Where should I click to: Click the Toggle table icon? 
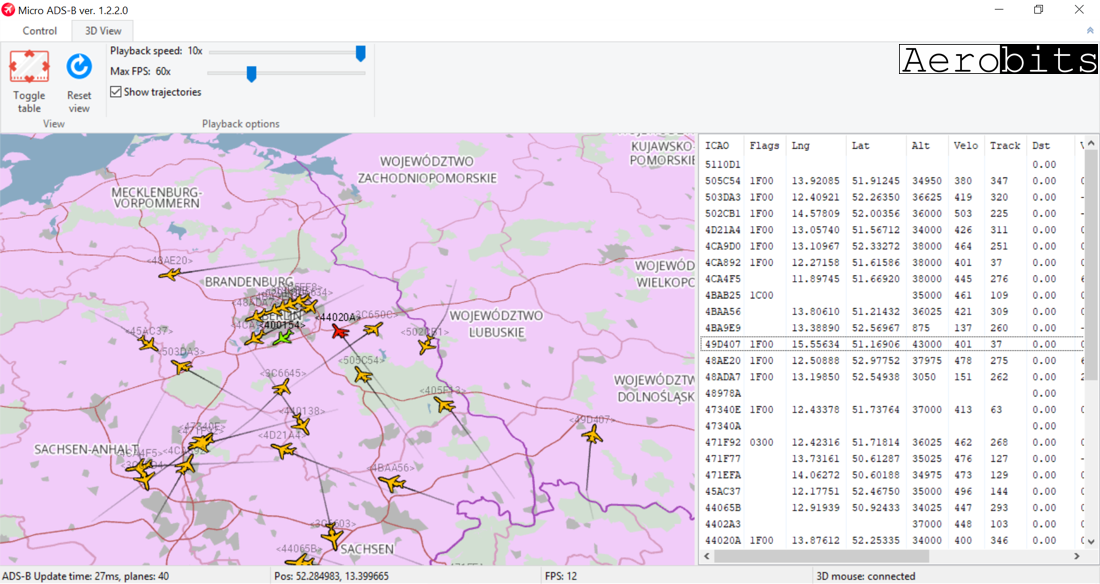[x=29, y=67]
